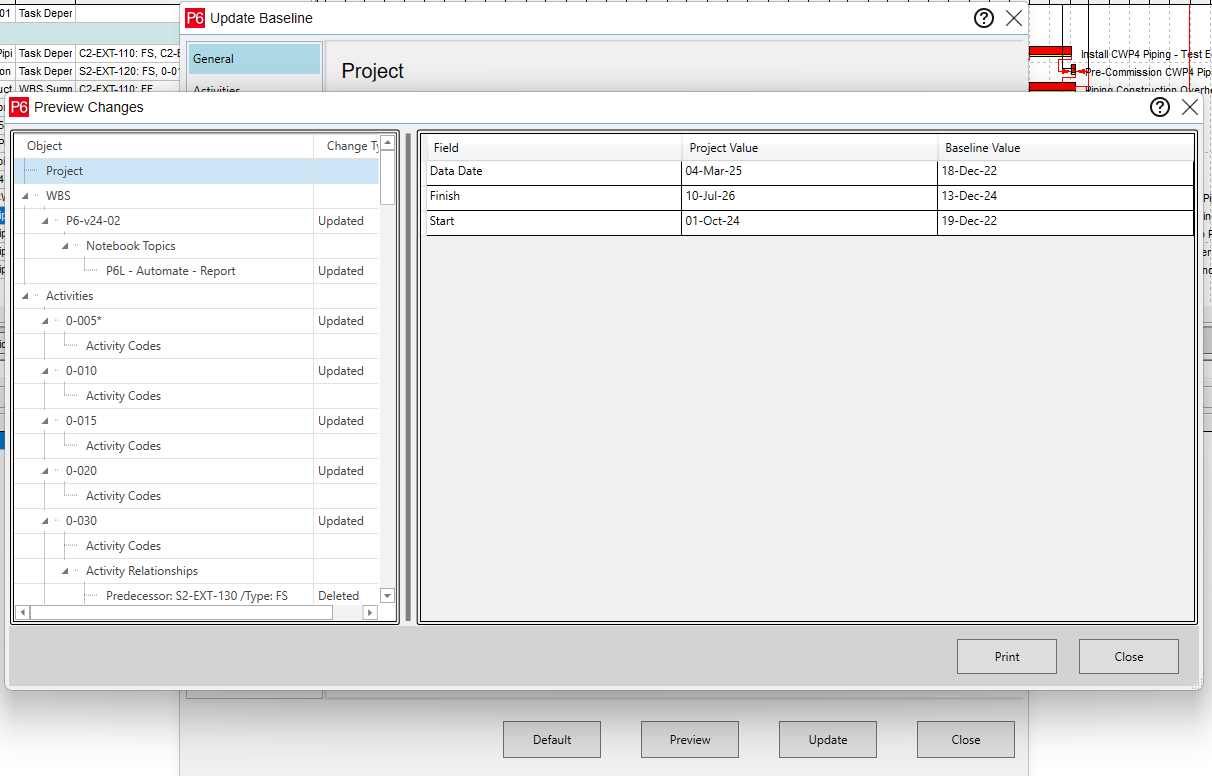Open the General tab in Update Baseline
The width and height of the screenshot is (1212, 776).
tap(254, 59)
